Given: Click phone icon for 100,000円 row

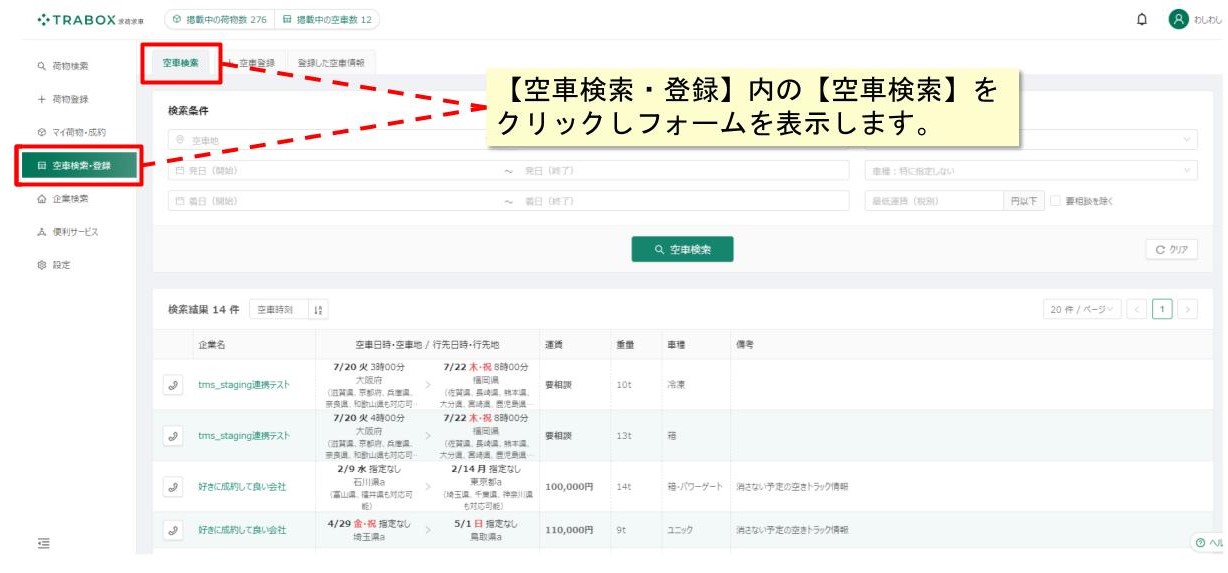Looking at the screenshot, I should (x=174, y=487).
